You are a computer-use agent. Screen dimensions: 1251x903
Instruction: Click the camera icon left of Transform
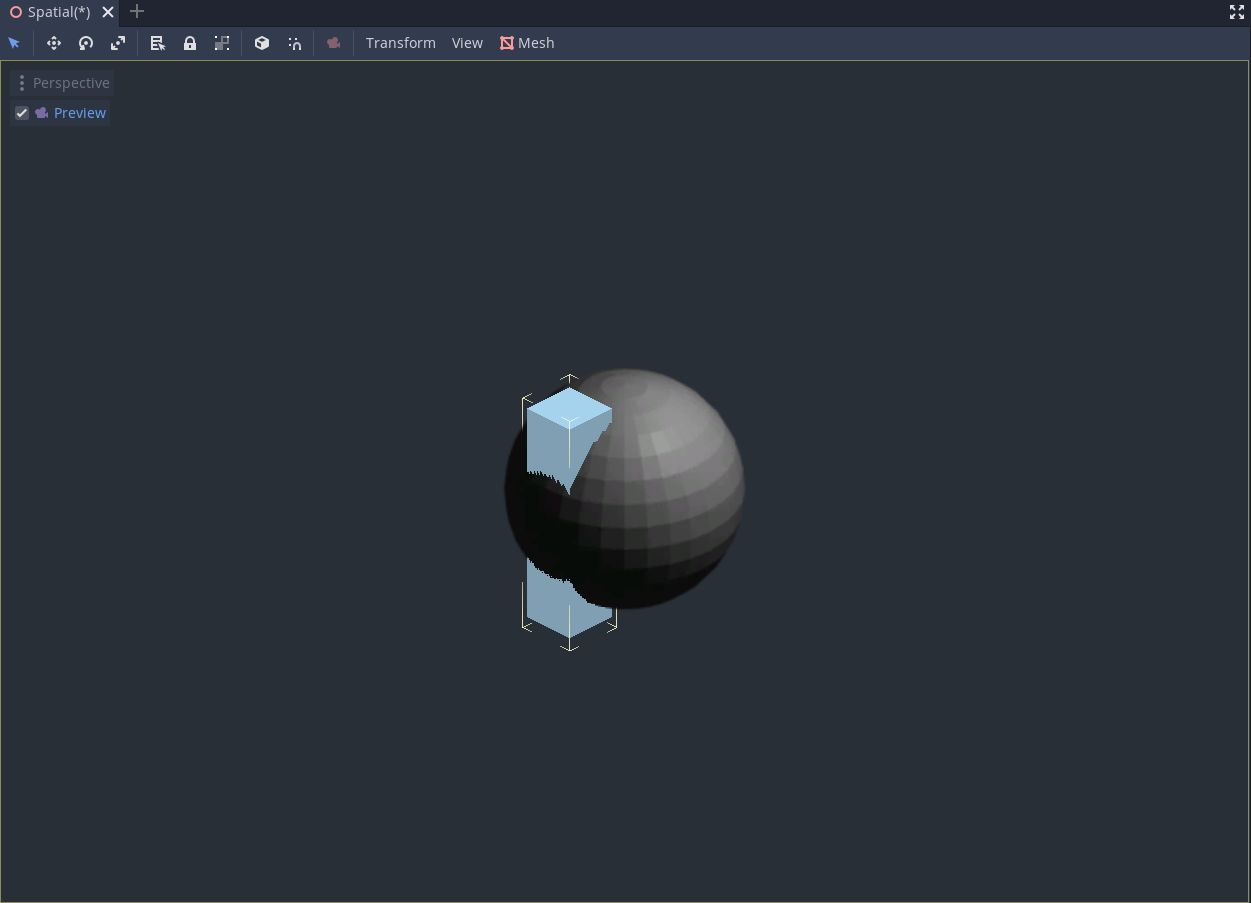coord(333,43)
